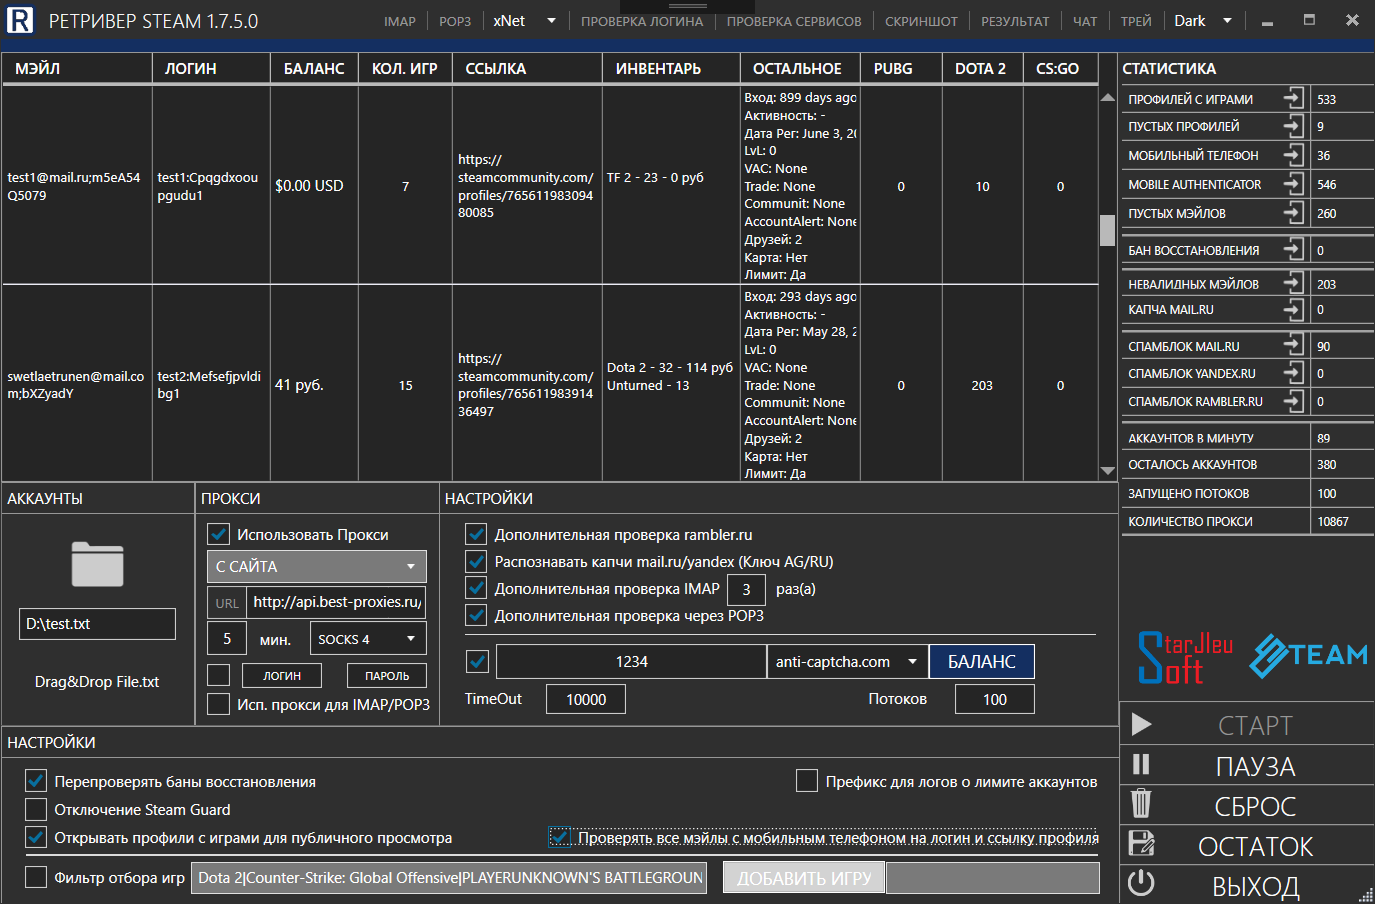Click the pause icon
This screenshot has height=904, width=1375.
(x=1141, y=765)
